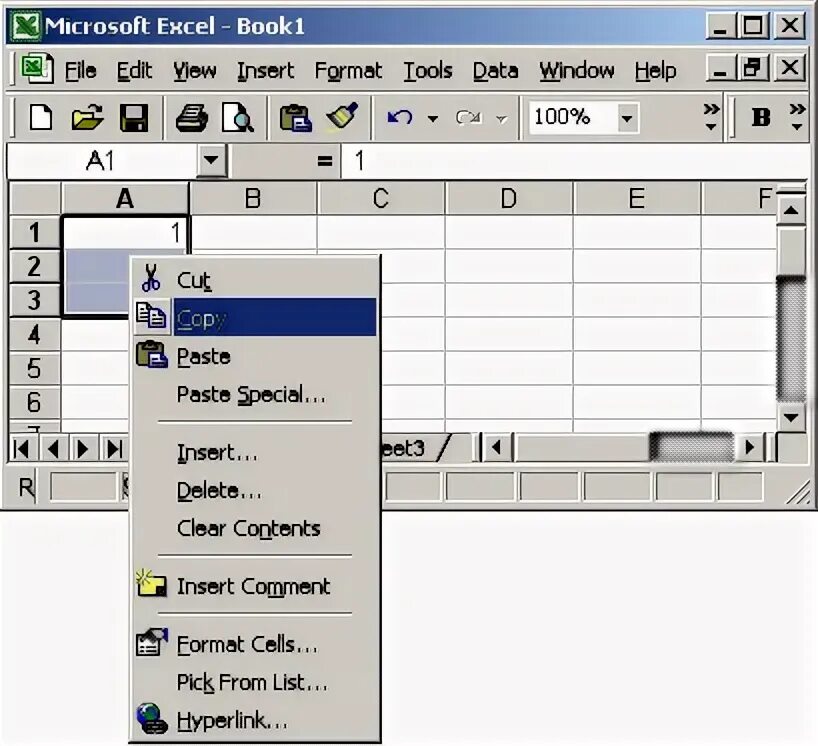Click horizontal scrollbar right arrow
Viewport: 818px width, 746px height.
click(x=750, y=448)
